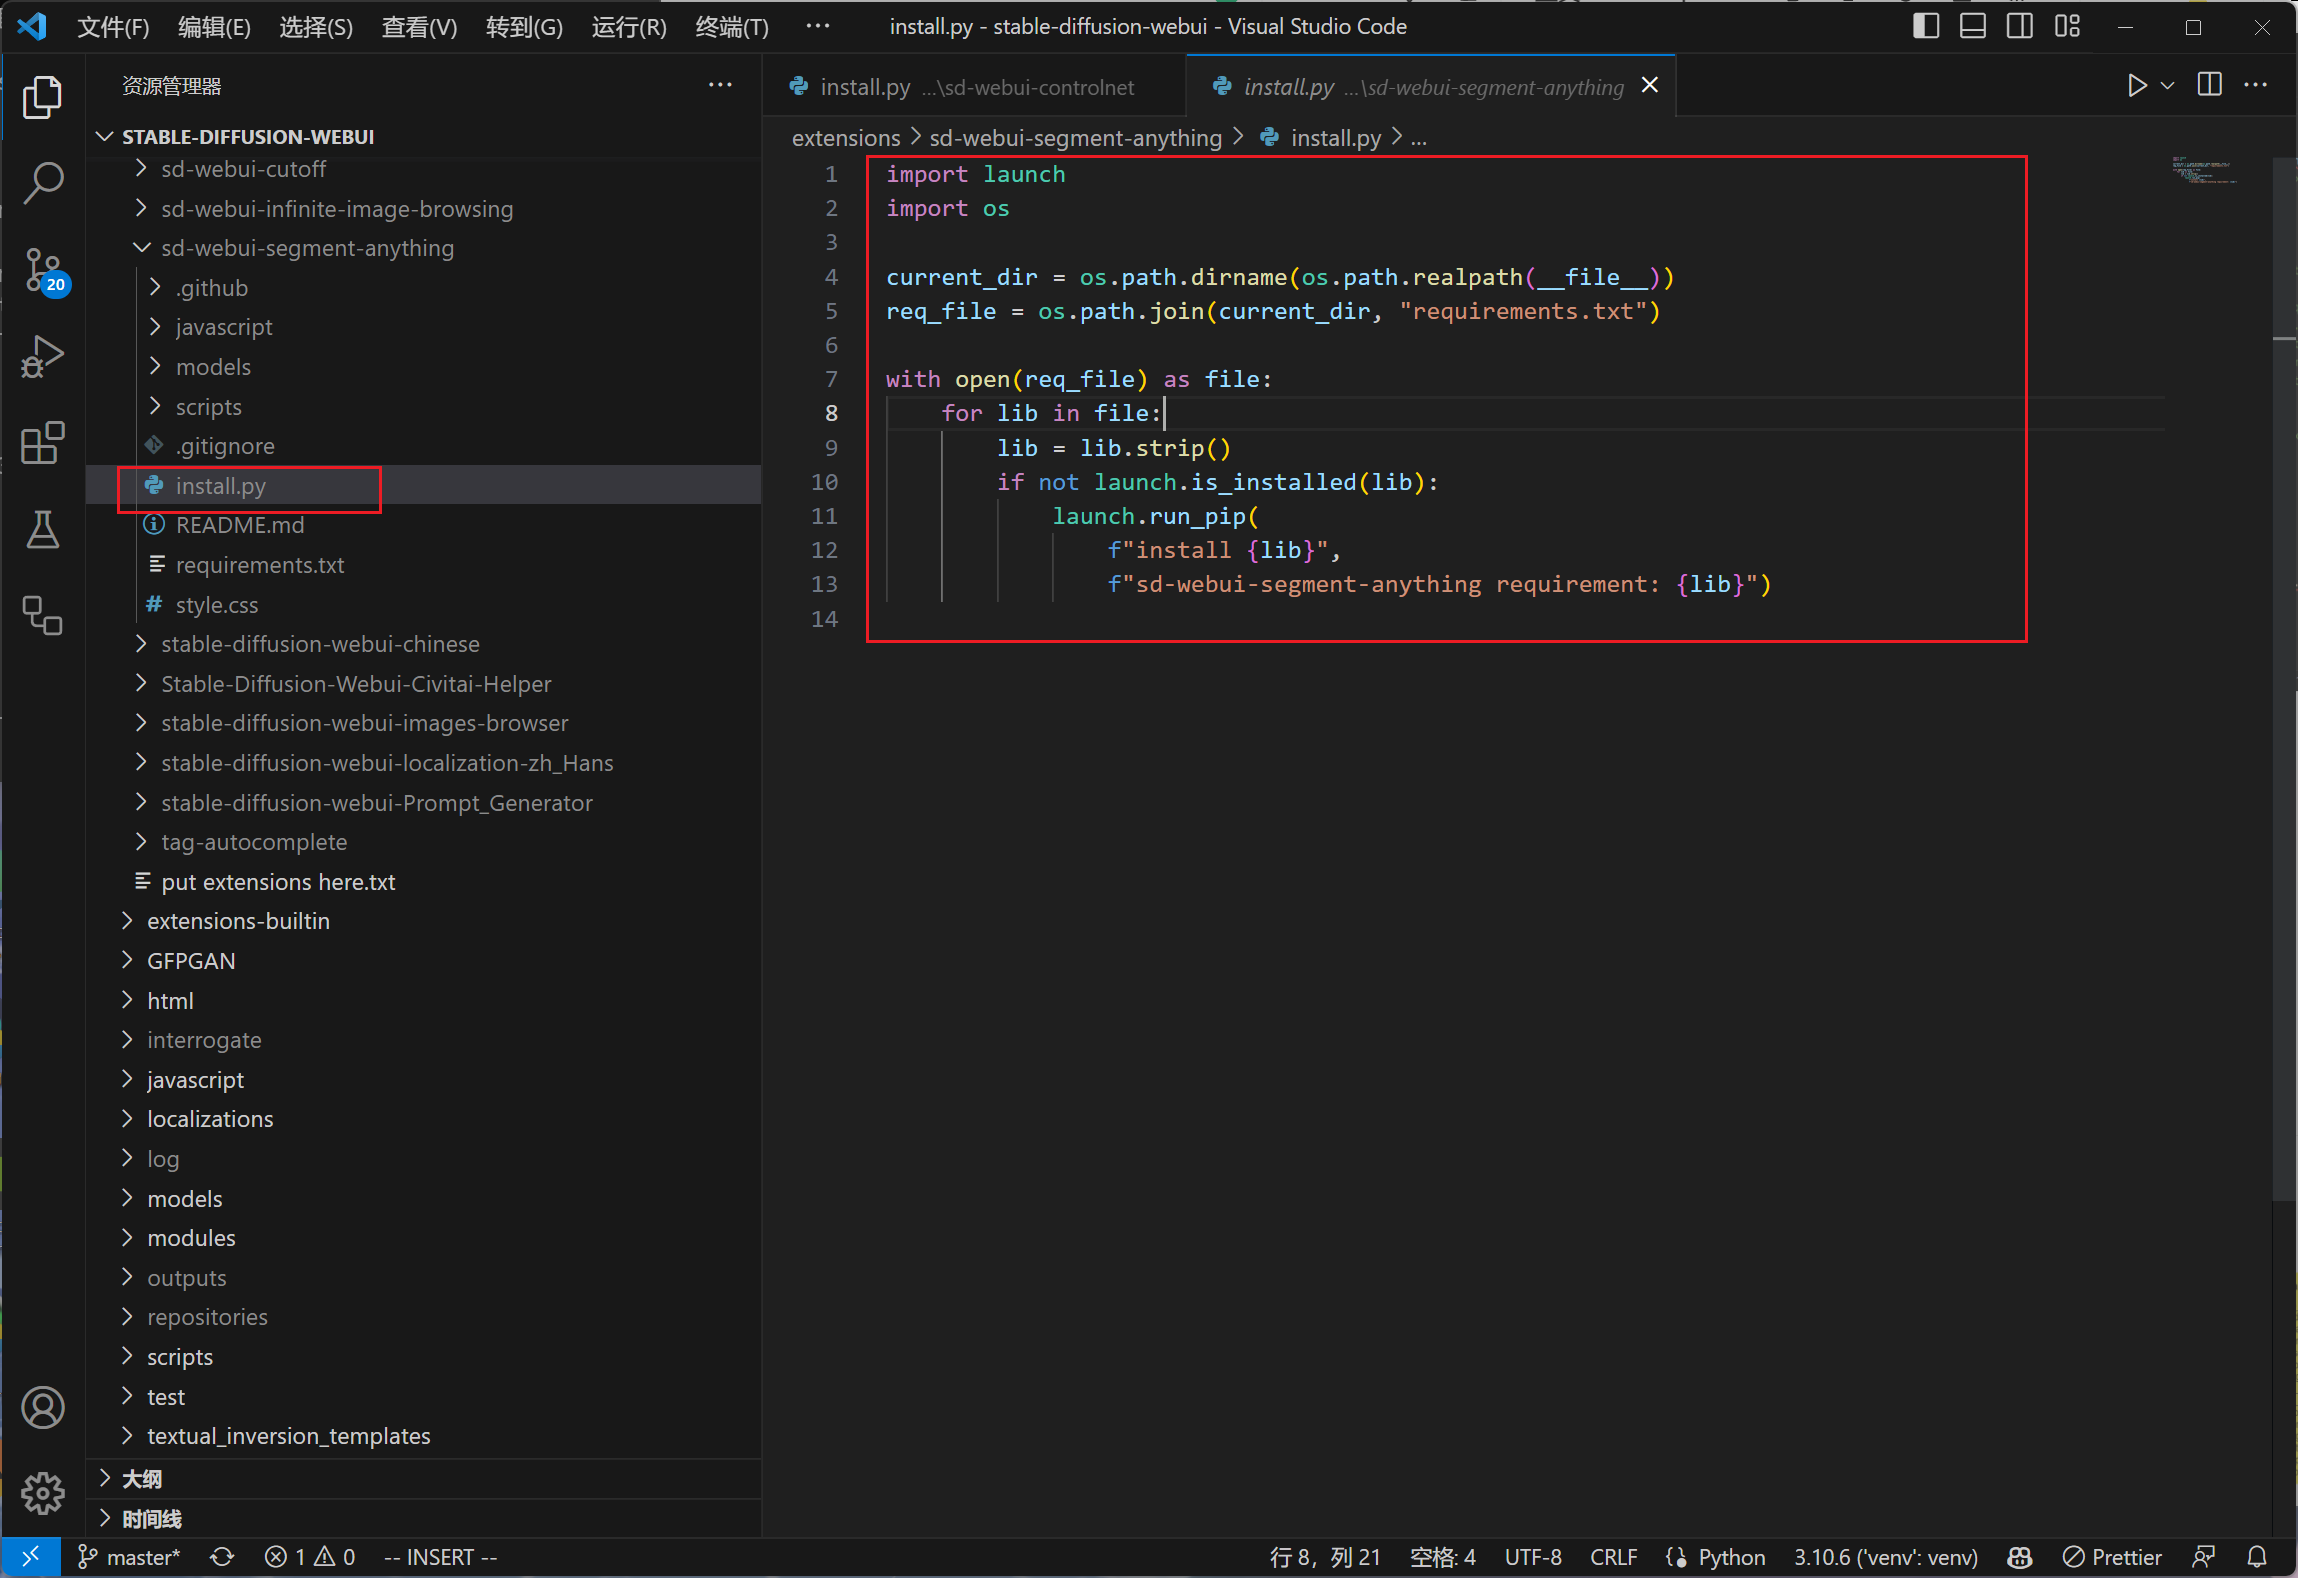Open the Testing flask icon
This screenshot has width=2298, height=1578.
[x=42, y=530]
